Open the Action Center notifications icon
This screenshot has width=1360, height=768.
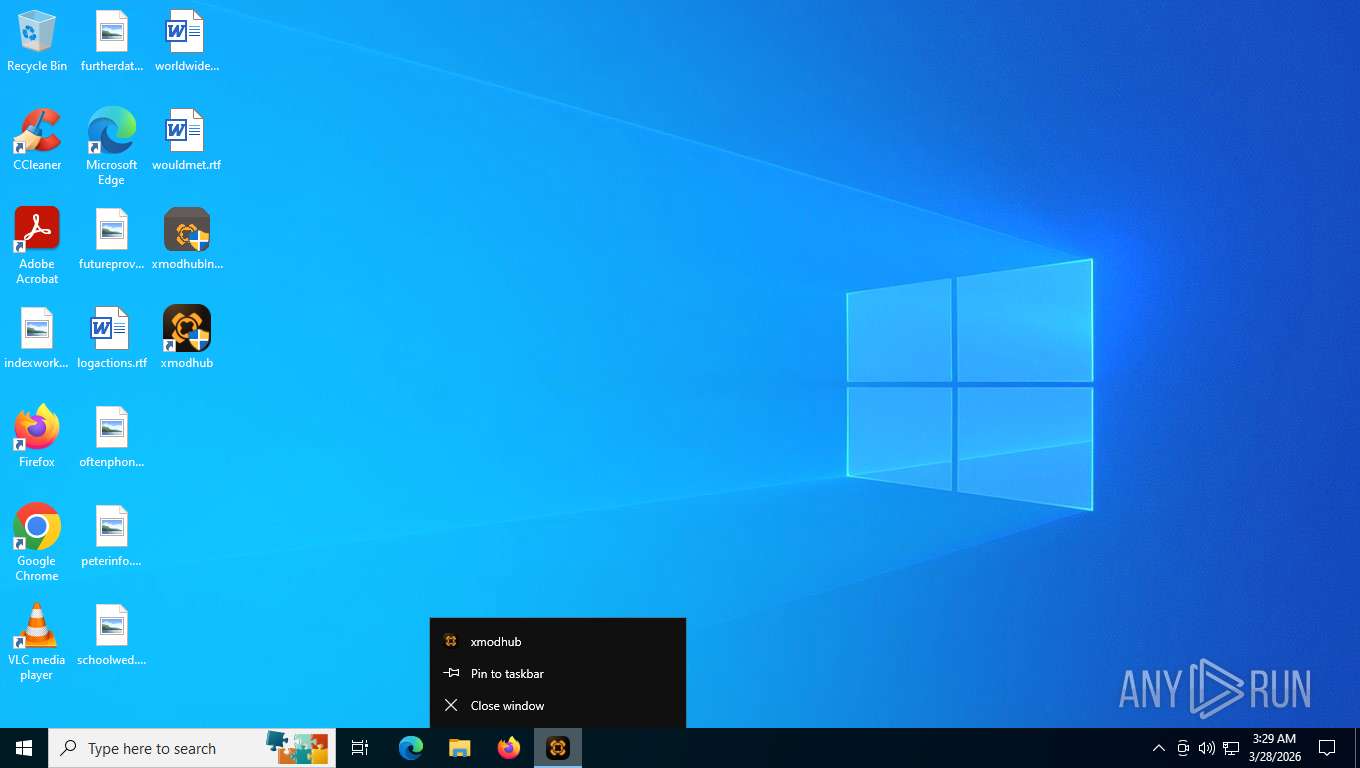[1328, 748]
